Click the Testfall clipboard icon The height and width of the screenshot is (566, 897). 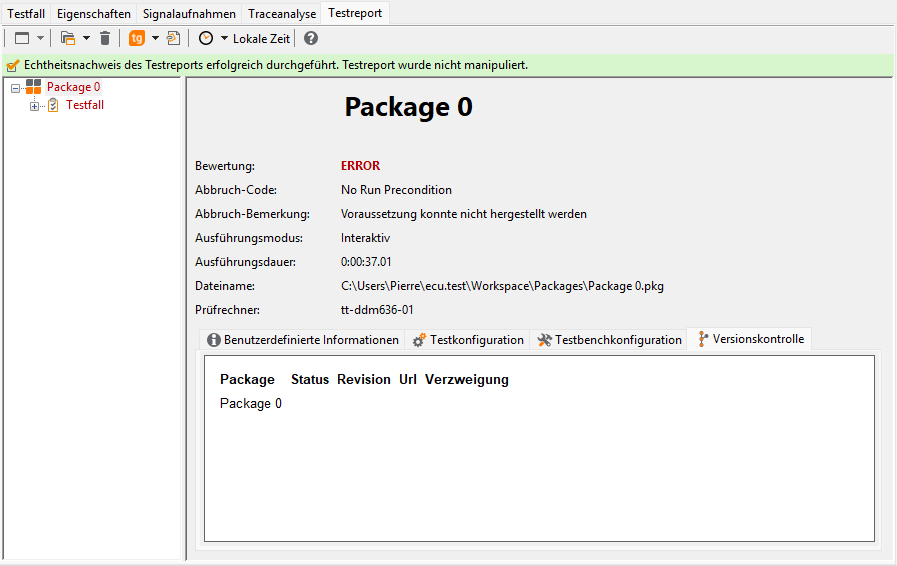53,105
